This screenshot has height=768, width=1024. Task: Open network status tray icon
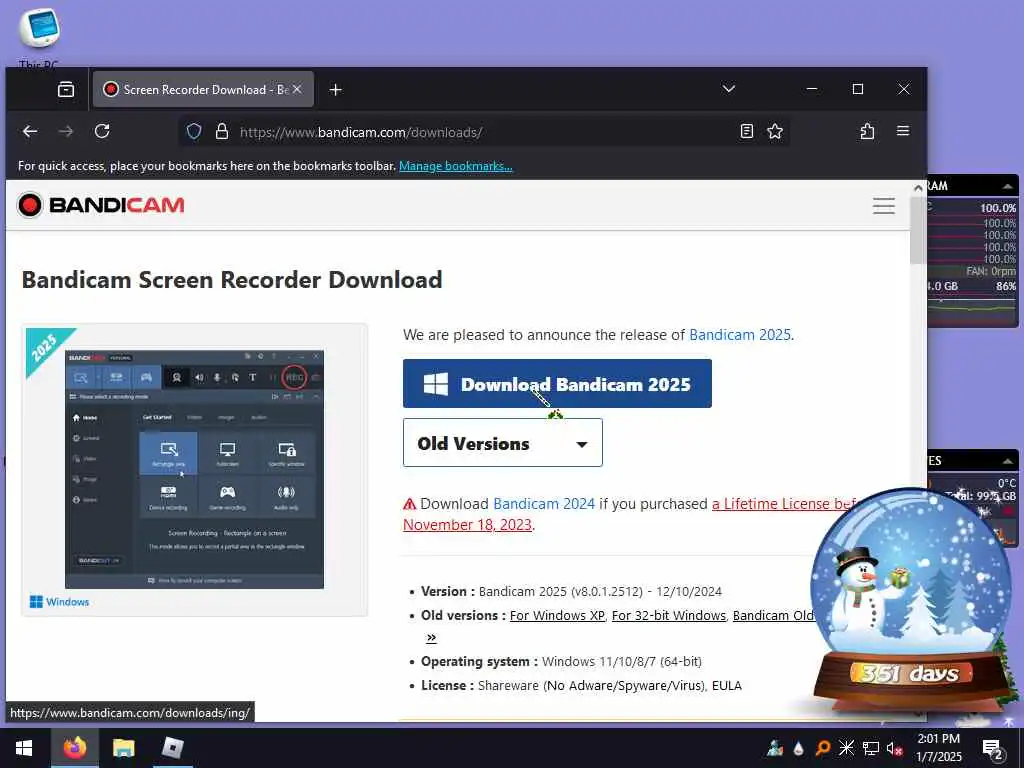(871, 748)
